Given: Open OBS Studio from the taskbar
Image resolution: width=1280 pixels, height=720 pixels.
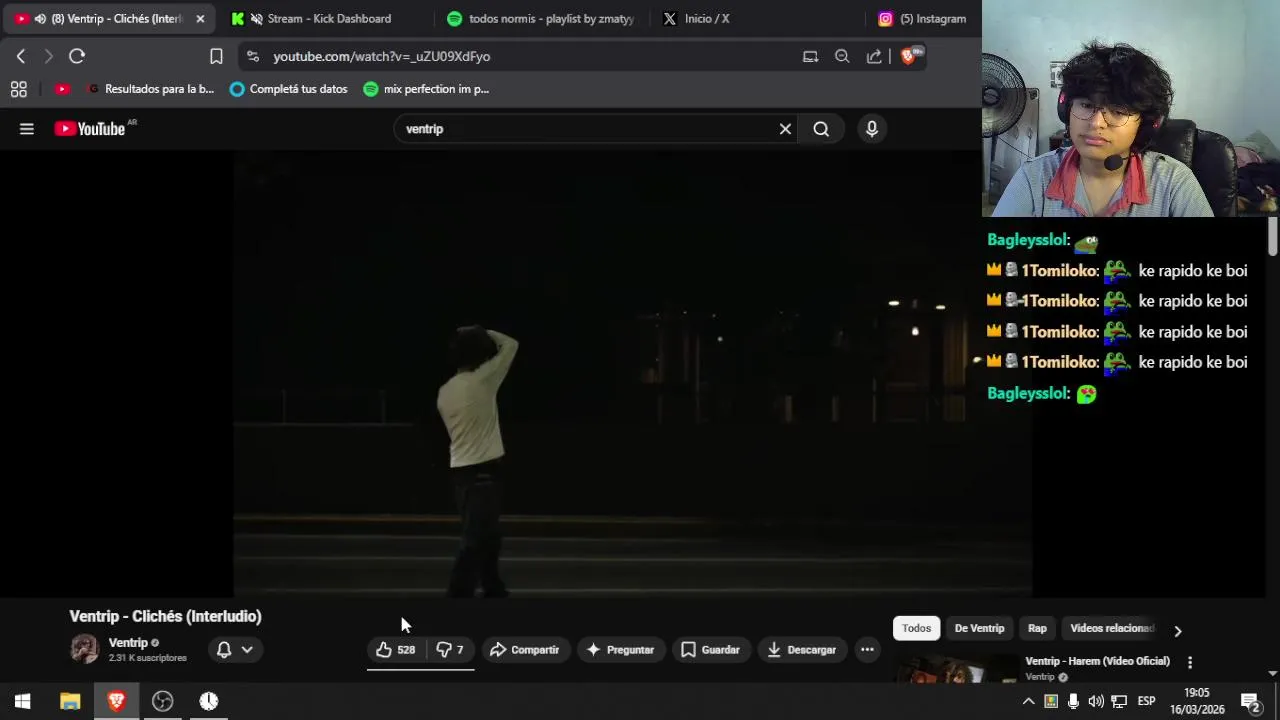Looking at the screenshot, I should (x=162, y=701).
